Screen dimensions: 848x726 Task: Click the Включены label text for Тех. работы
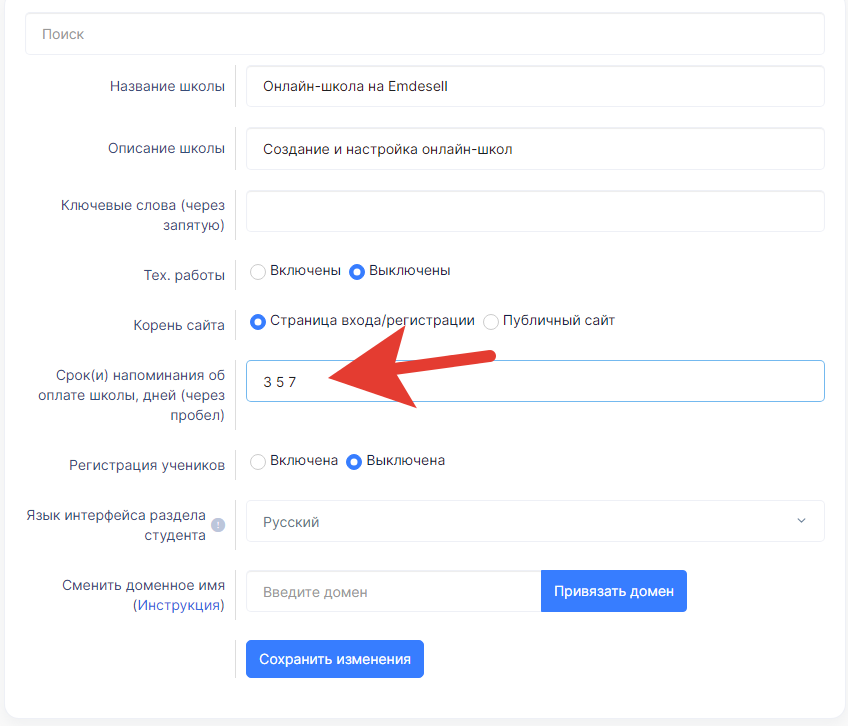click(305, 270)
